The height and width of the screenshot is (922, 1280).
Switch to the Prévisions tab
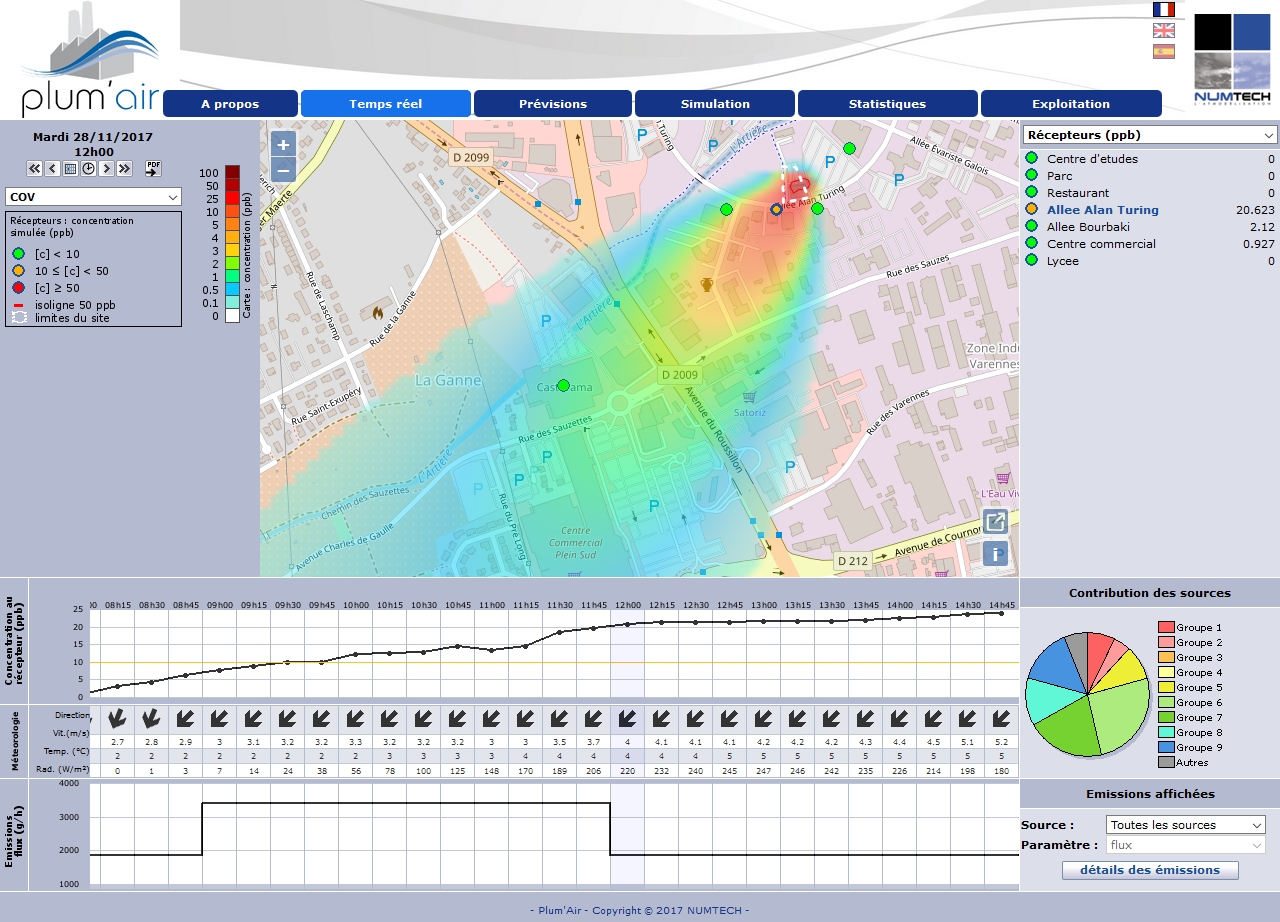(553, 104)
